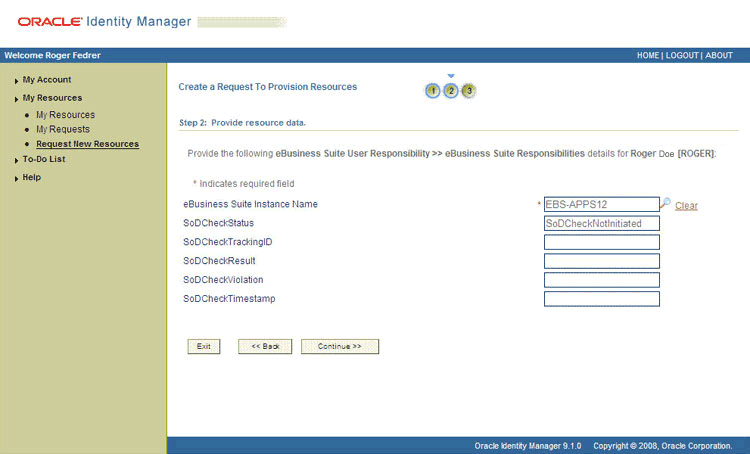This screenshot has width=750, height=454.
Task: Focus the SoDCheckTrackingID field
Action: coord(602,242)
